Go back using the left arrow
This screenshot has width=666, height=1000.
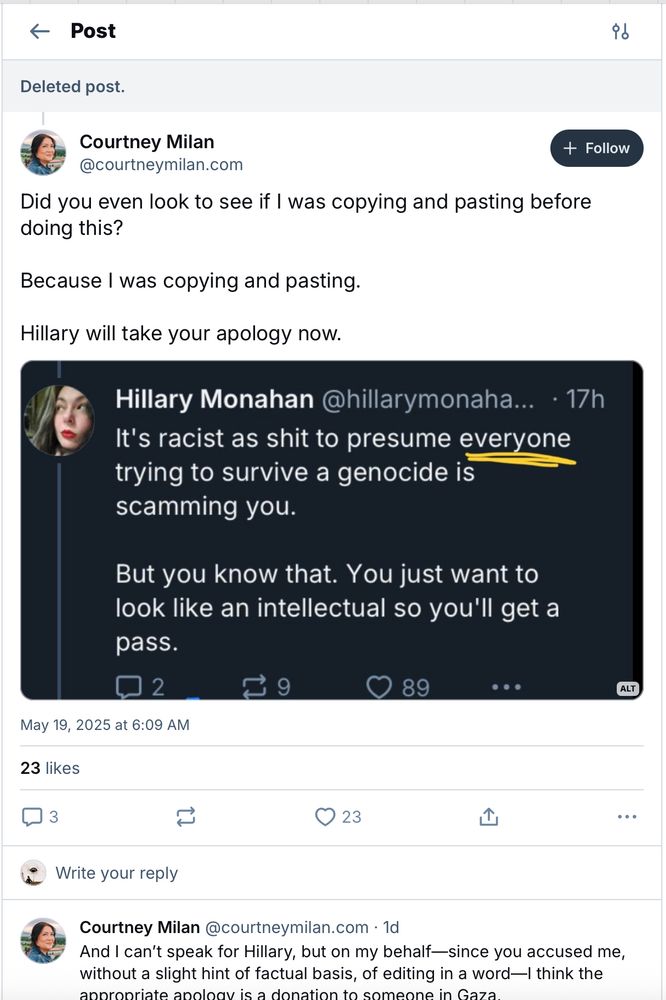tap(40, 31)
